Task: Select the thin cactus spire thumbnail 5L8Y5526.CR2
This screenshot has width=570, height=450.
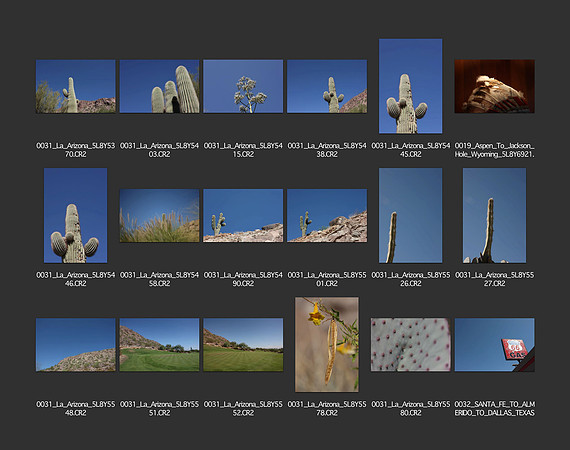Action: tap(411, 216)
